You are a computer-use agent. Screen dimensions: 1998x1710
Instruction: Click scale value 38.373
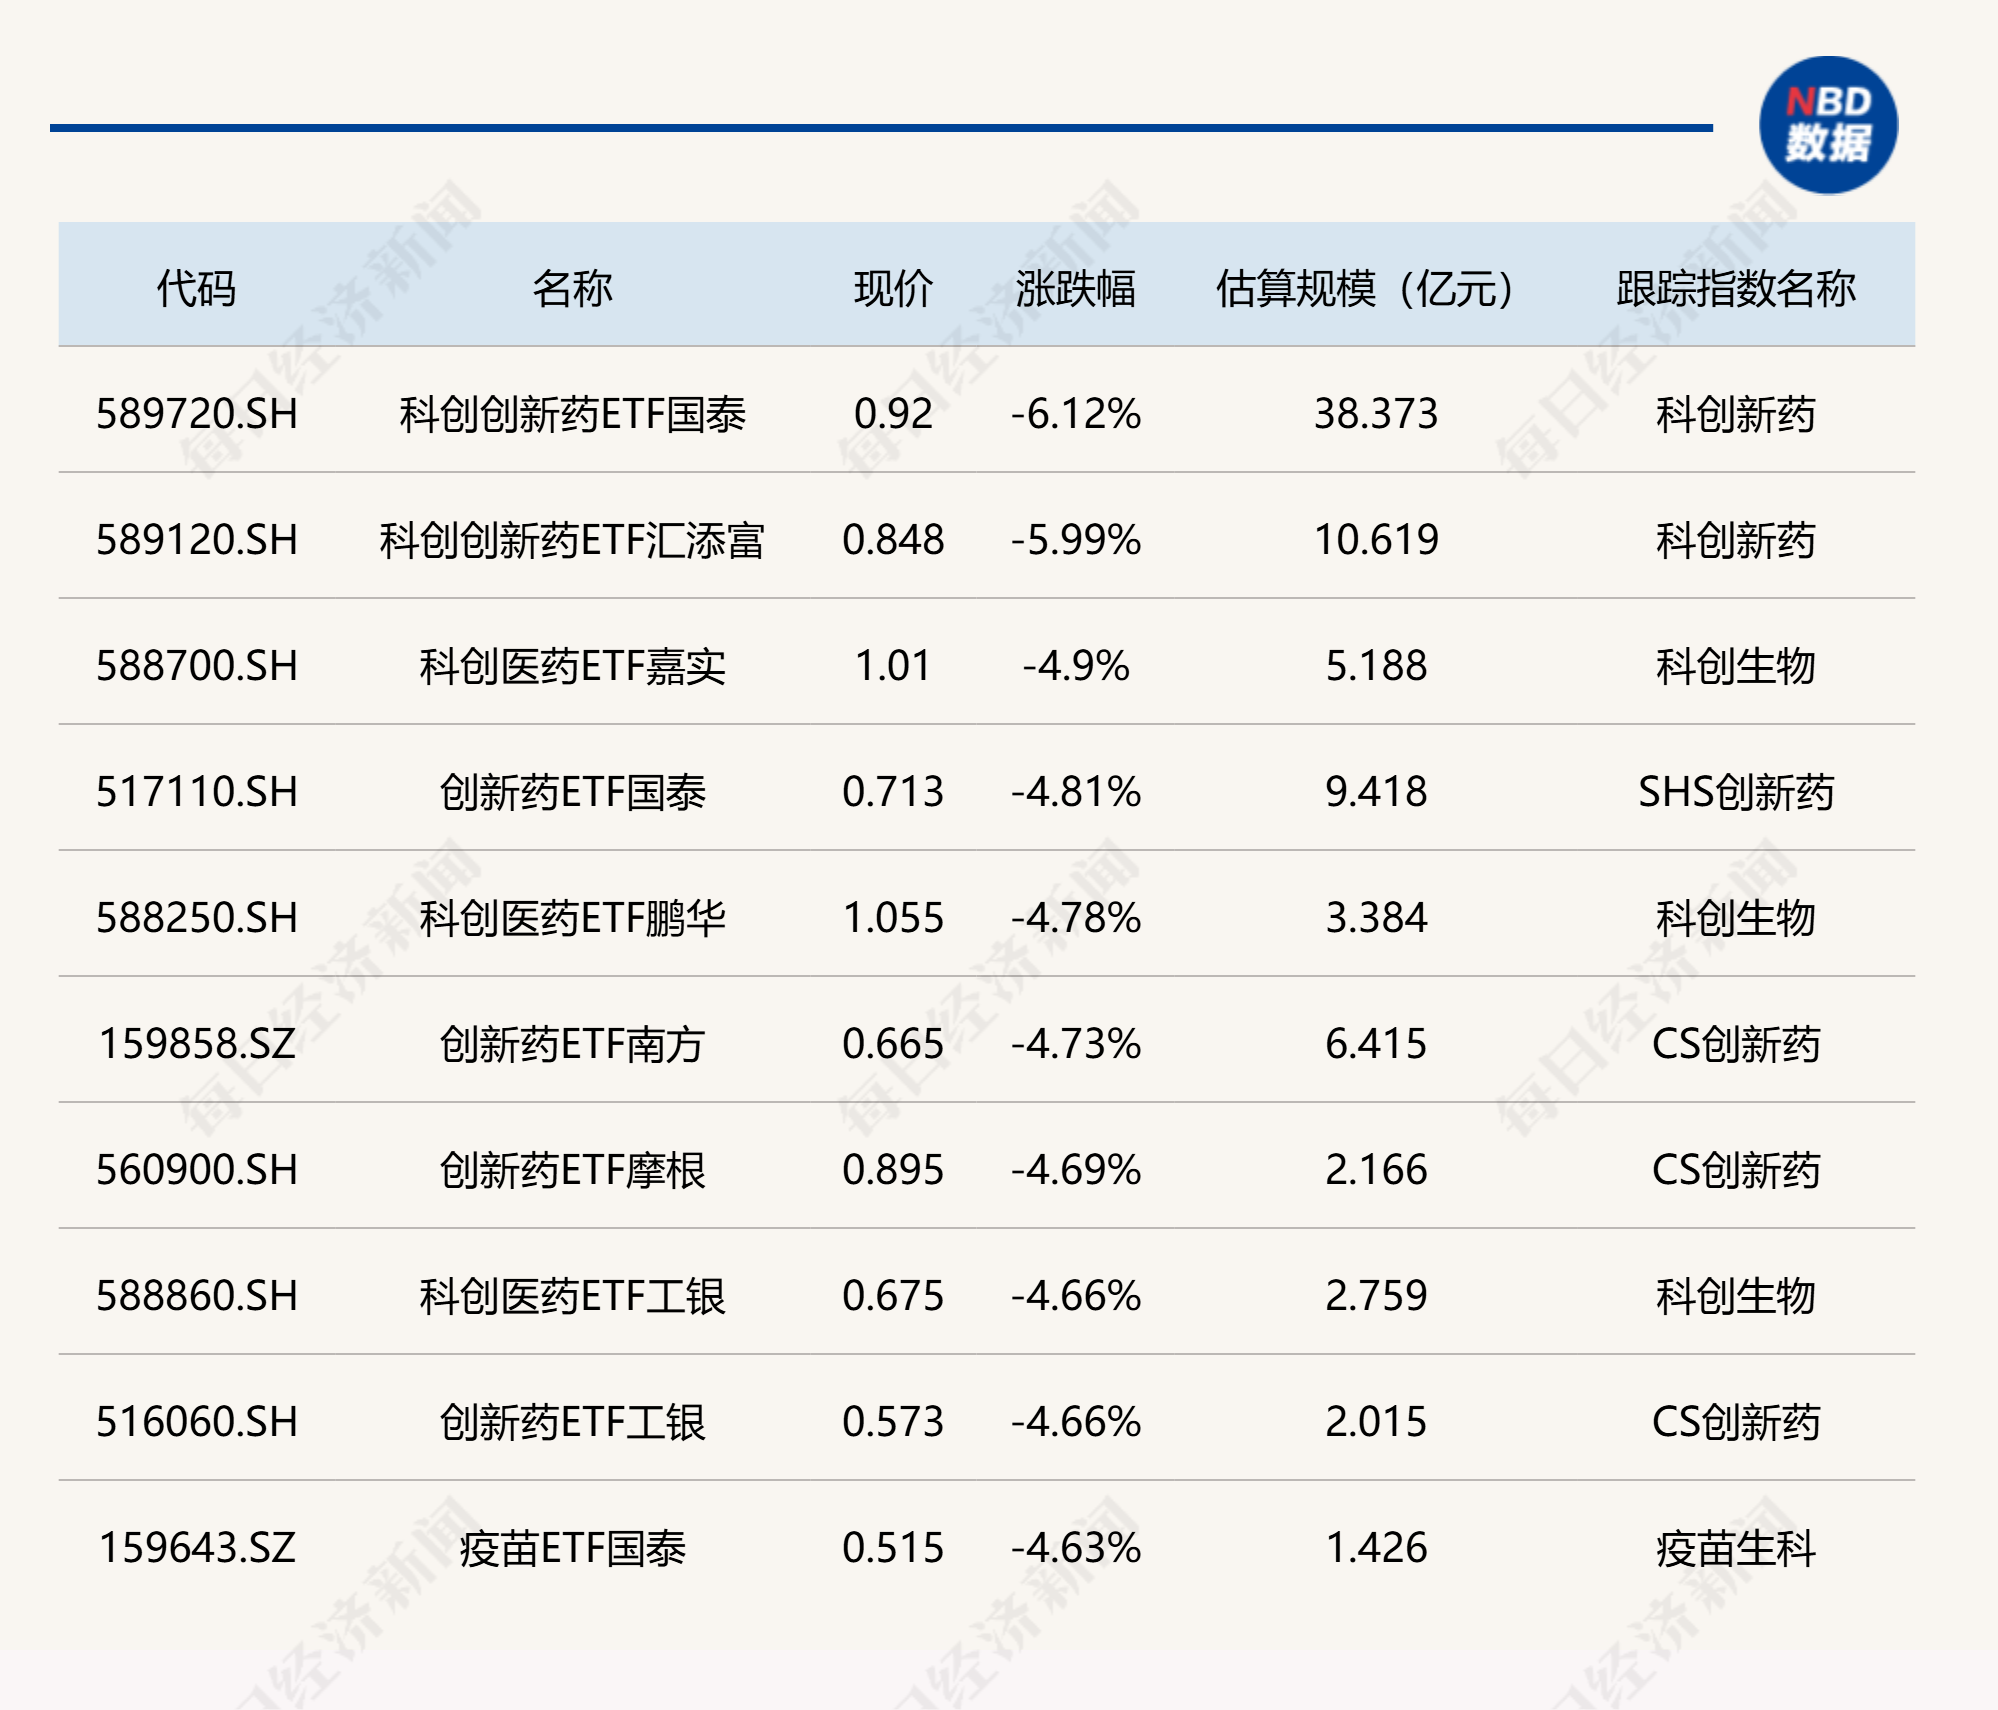(1376, 413)
